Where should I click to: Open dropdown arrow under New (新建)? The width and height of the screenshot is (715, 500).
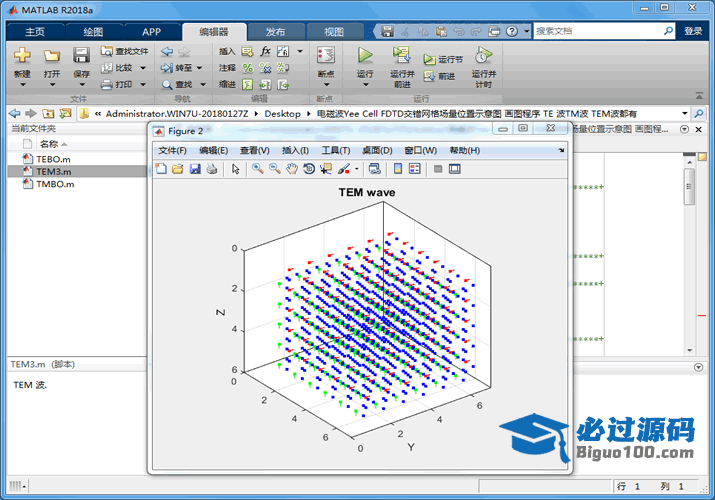click(22, 85)
